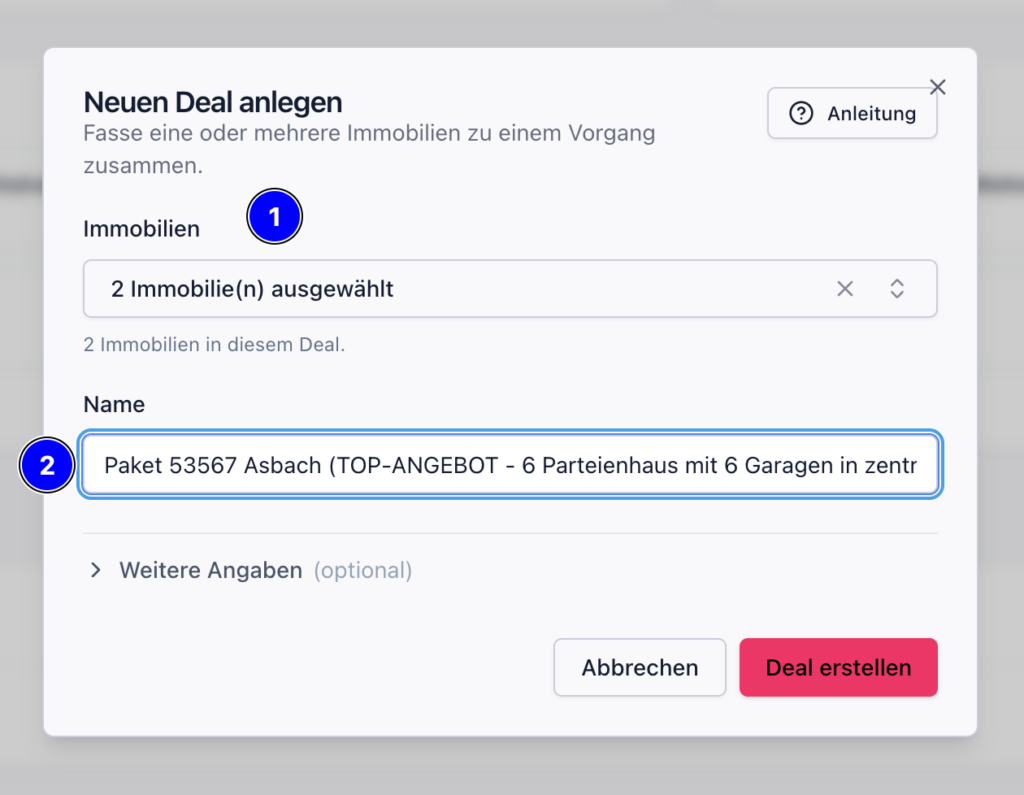
Task: Click the Immobilien field label
Action: (x=142, y=229)
